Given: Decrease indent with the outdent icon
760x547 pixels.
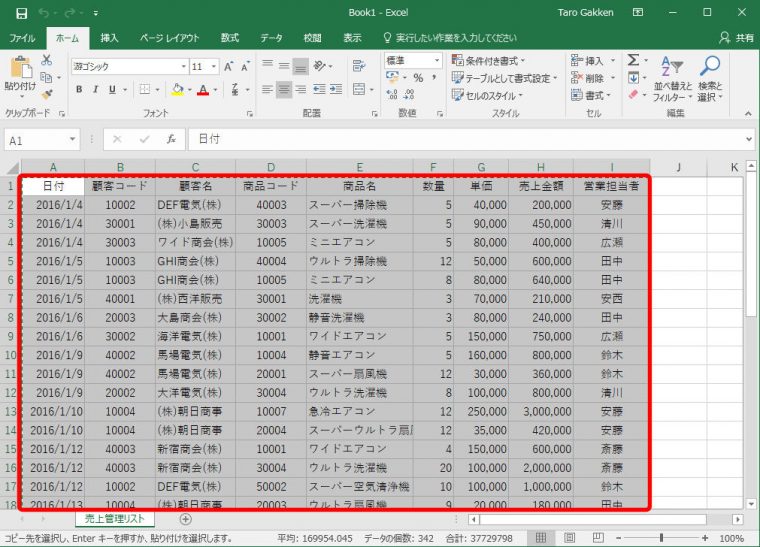Looking at the screenshot, I should [319, 89].
